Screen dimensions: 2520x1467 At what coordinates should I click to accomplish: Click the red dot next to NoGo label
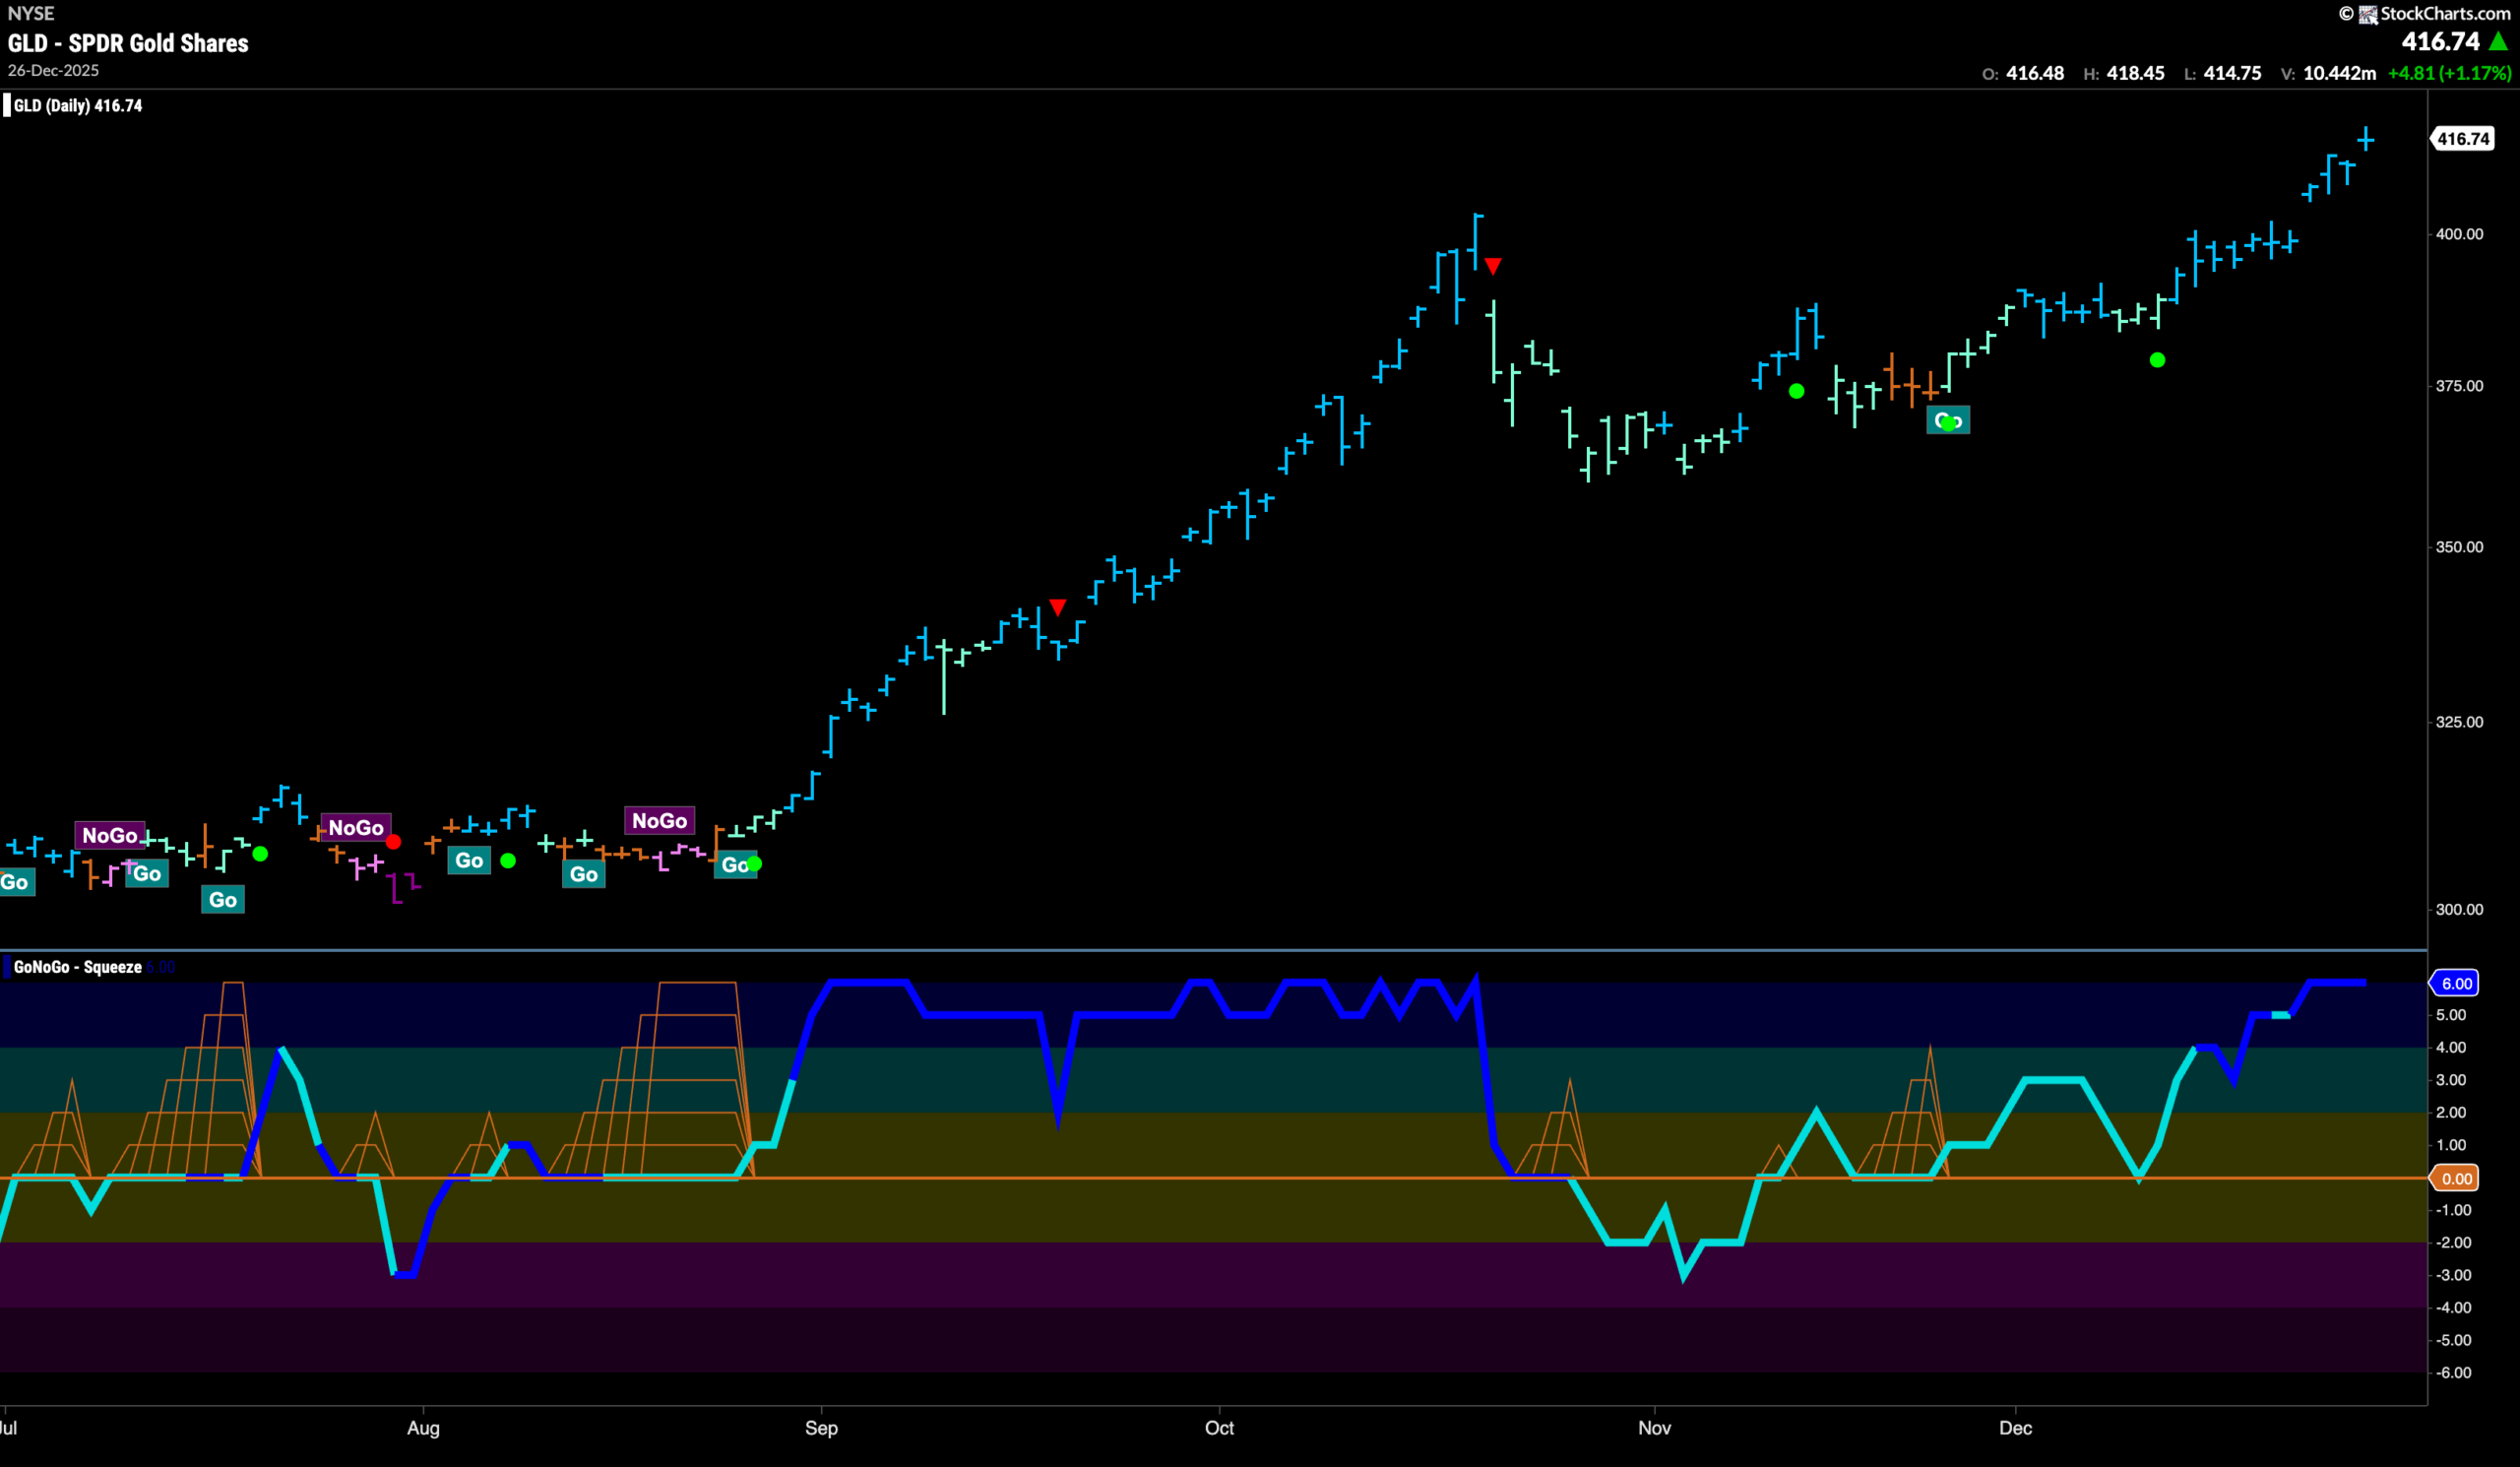pyautogui.click(x=394, y=842)
